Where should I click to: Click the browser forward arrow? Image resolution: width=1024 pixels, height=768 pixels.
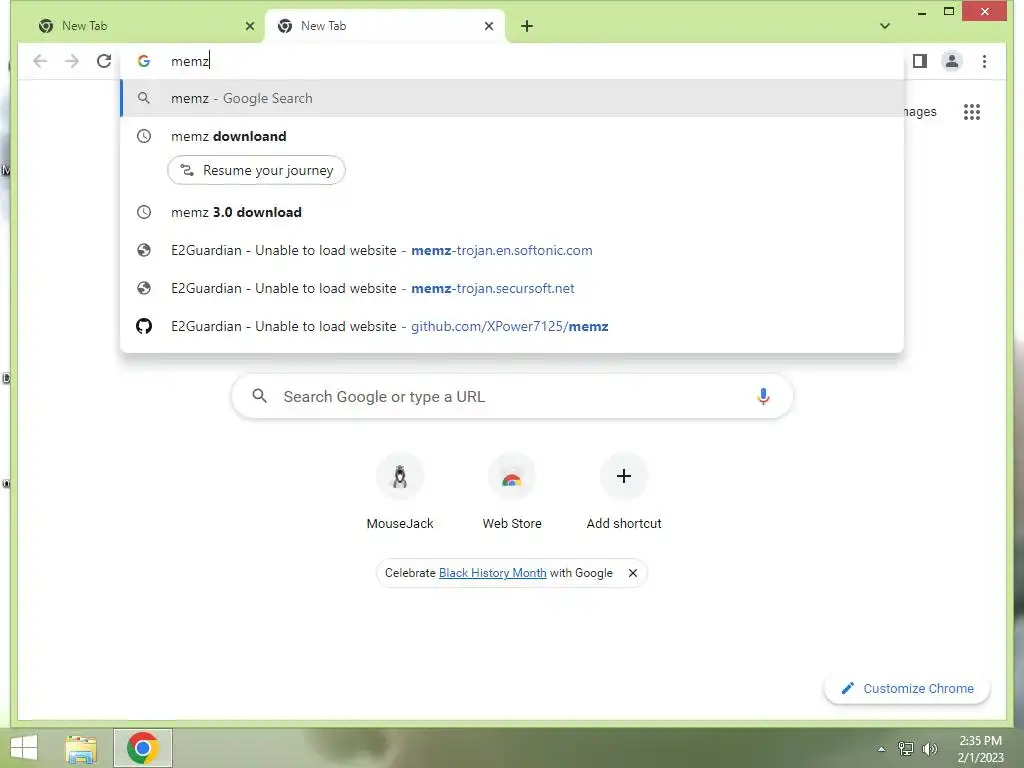coord(72,61)
